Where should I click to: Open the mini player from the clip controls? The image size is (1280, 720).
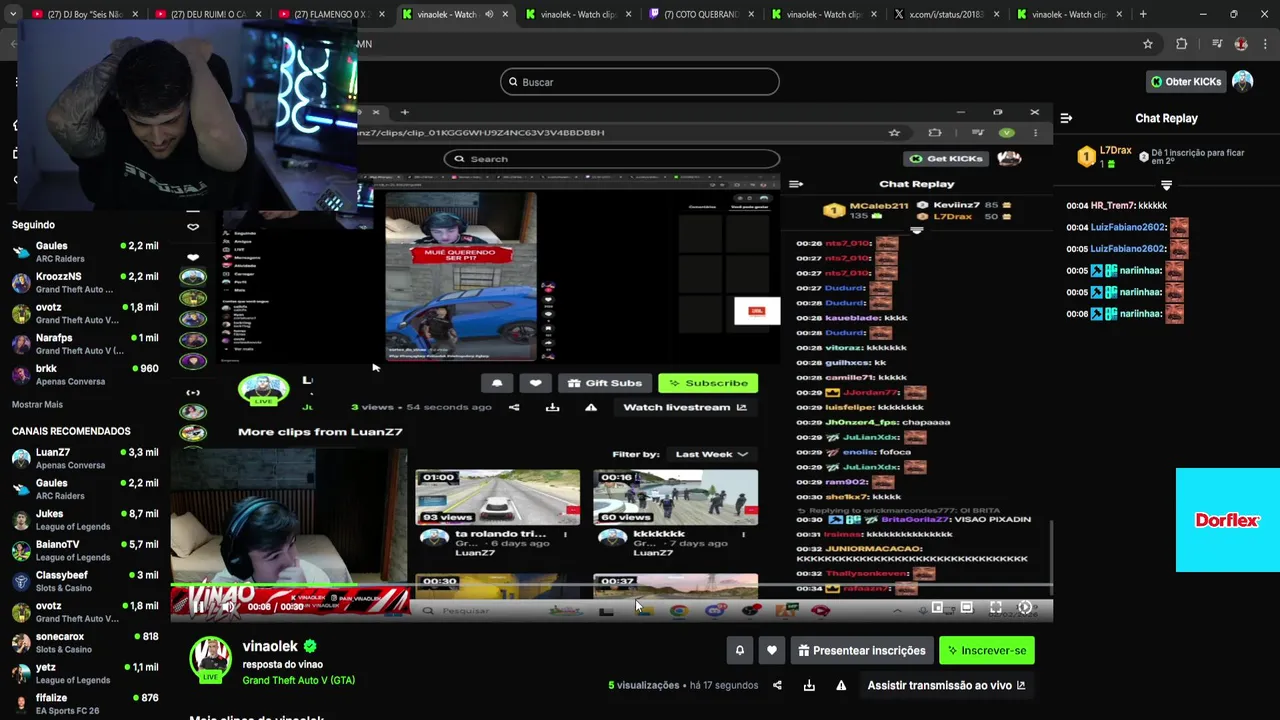coord(937,607)
